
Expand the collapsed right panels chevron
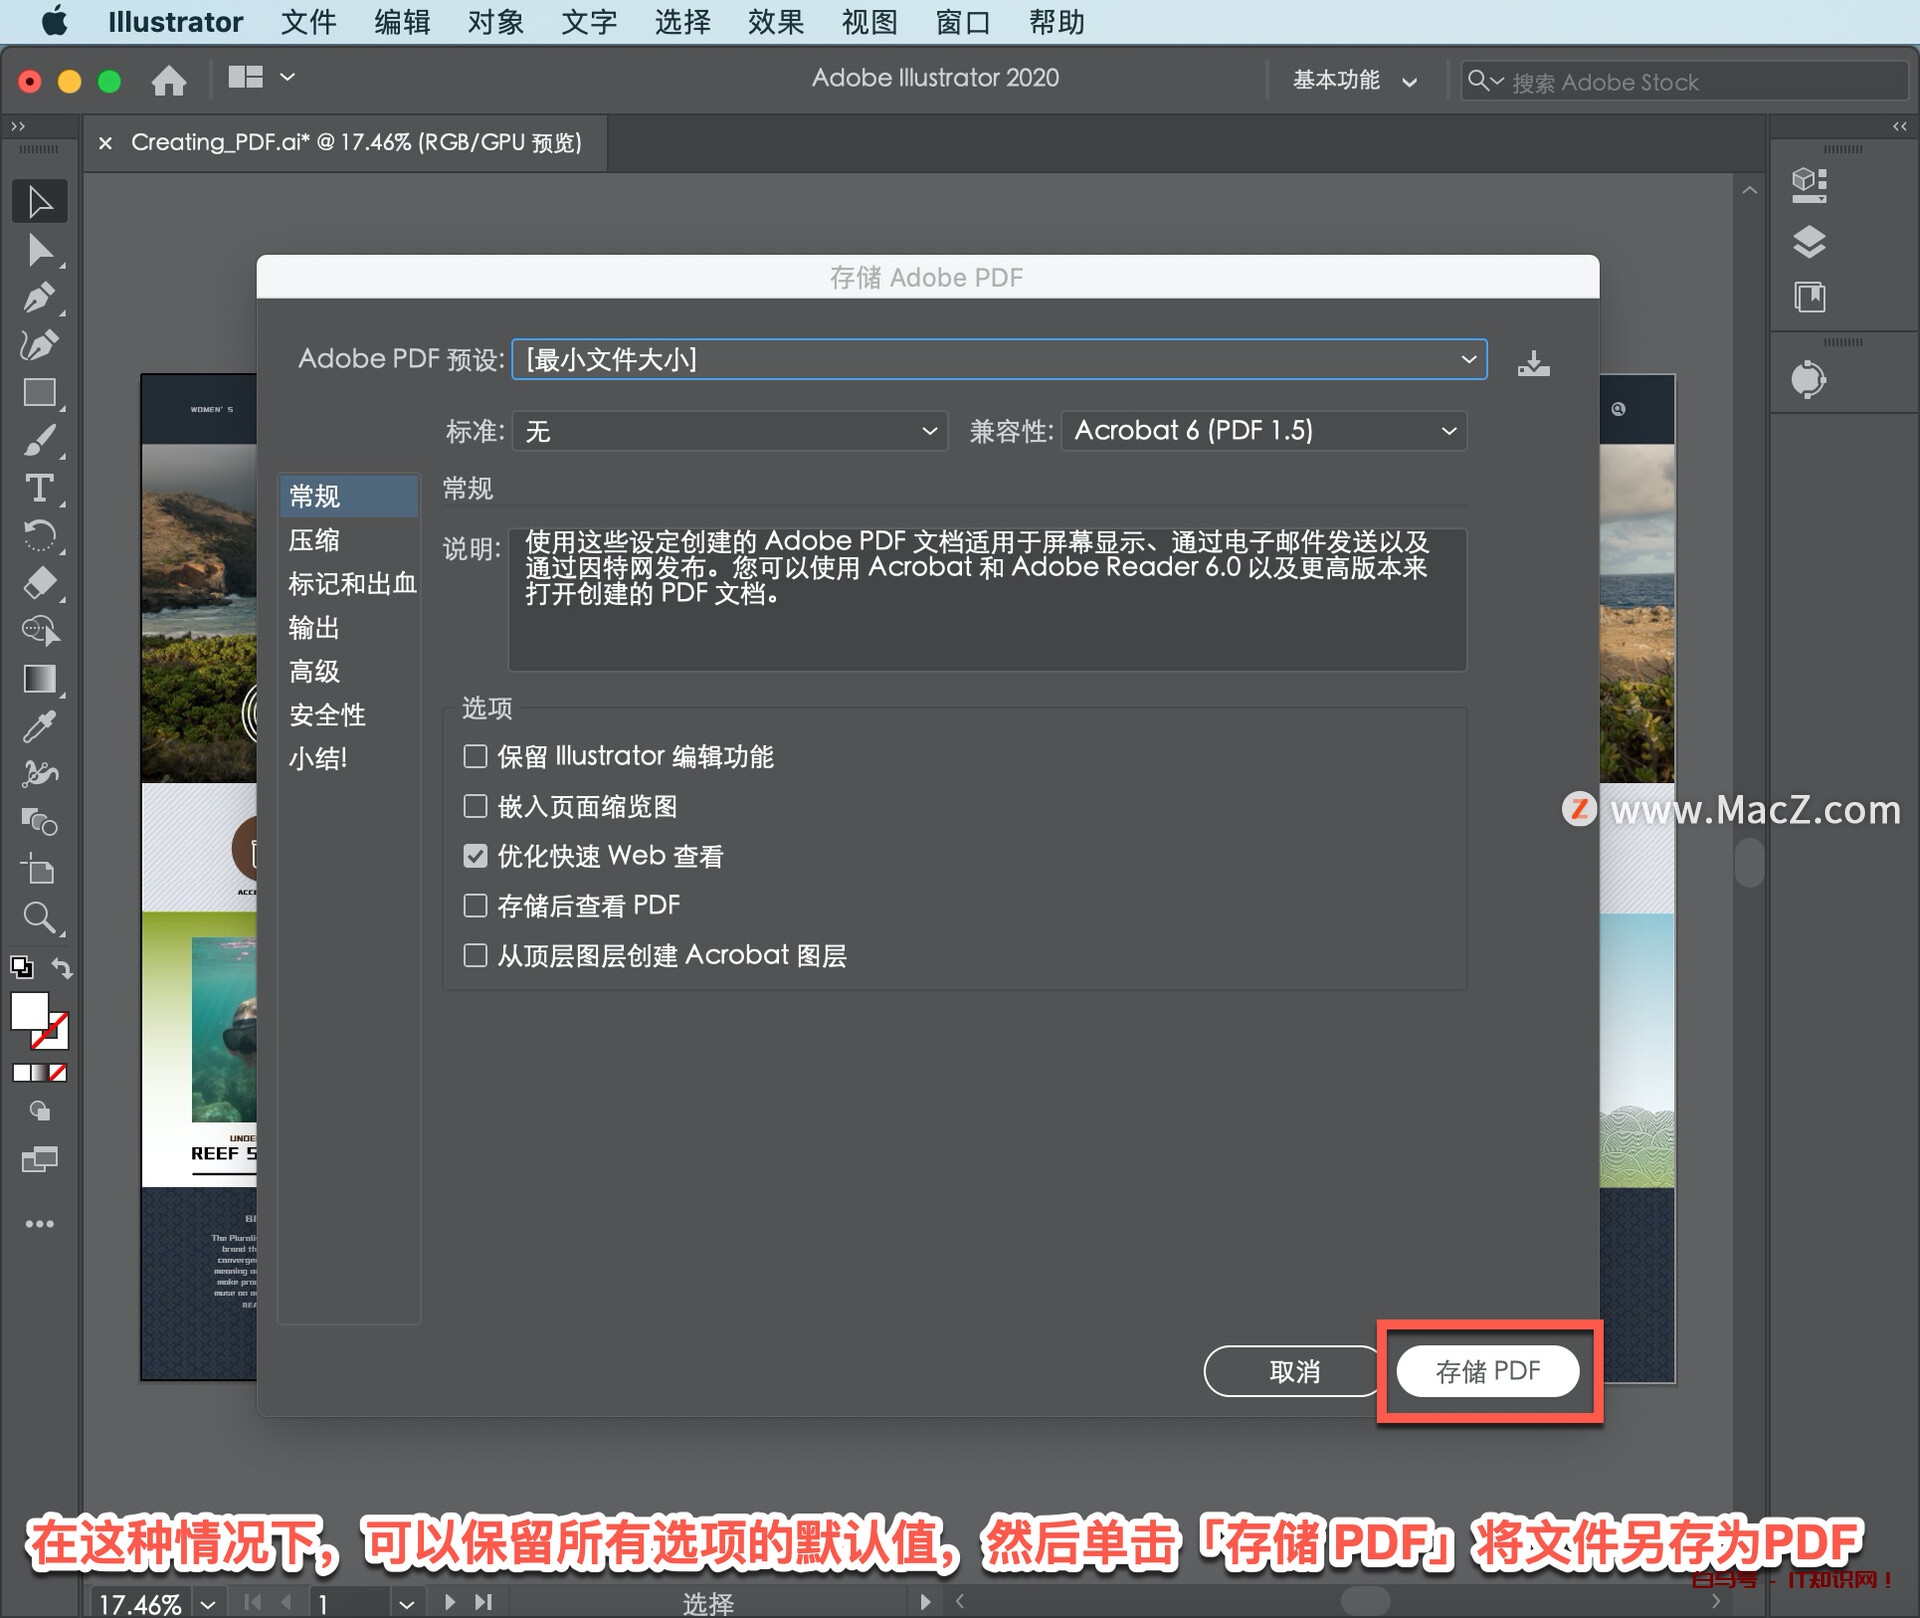coord(1900,126)
